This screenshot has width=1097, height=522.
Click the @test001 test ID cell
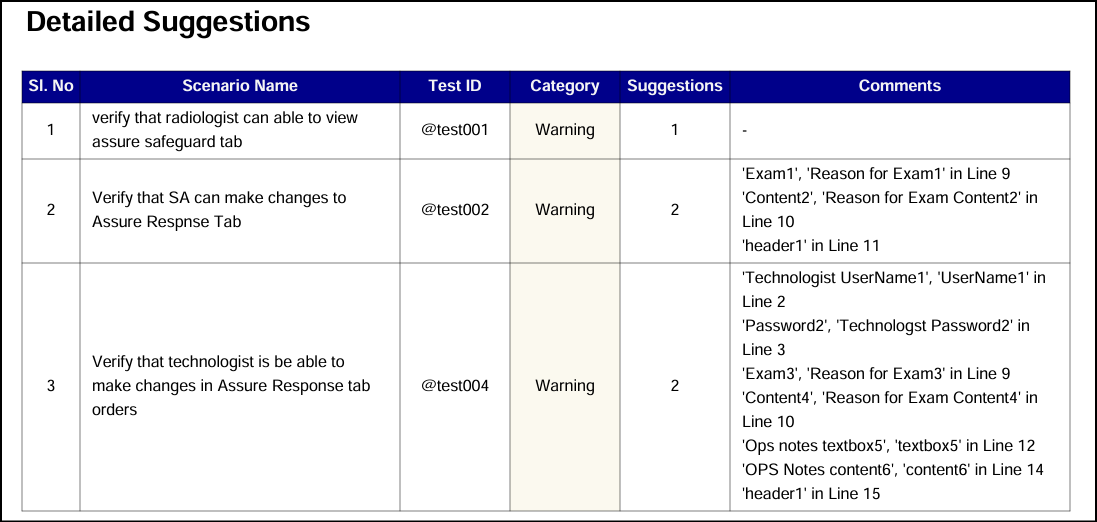click(x=455, y=130)
